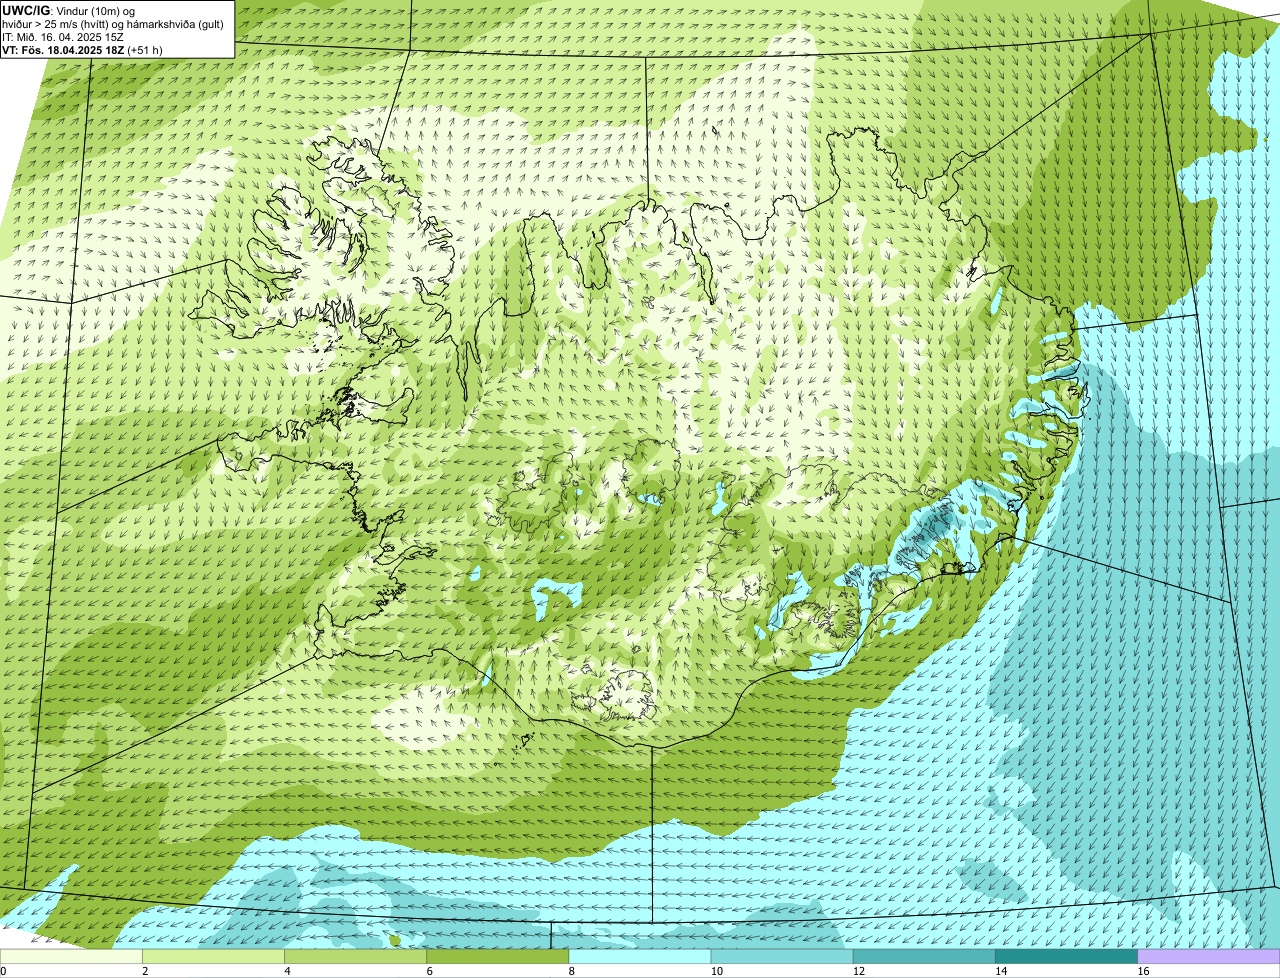
Task: Choose the dark teal 14–16 legend swatch
Action: (1067, 957)
